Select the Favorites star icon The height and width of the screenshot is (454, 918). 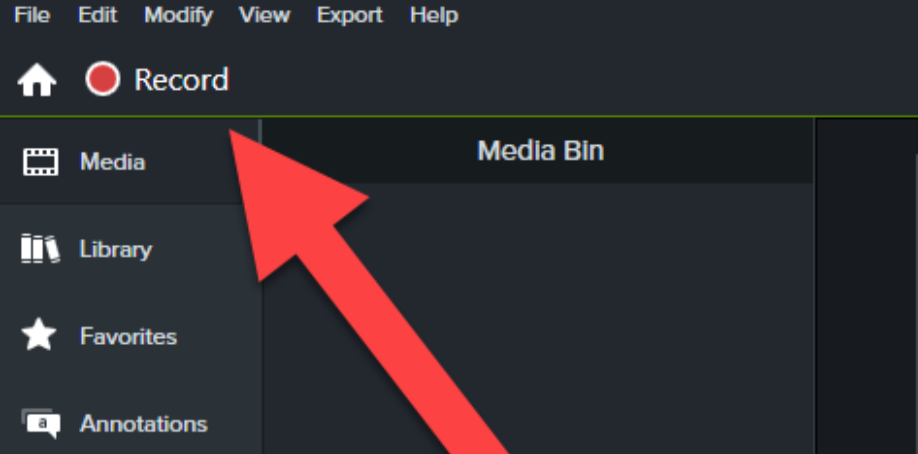coord(39,335)
